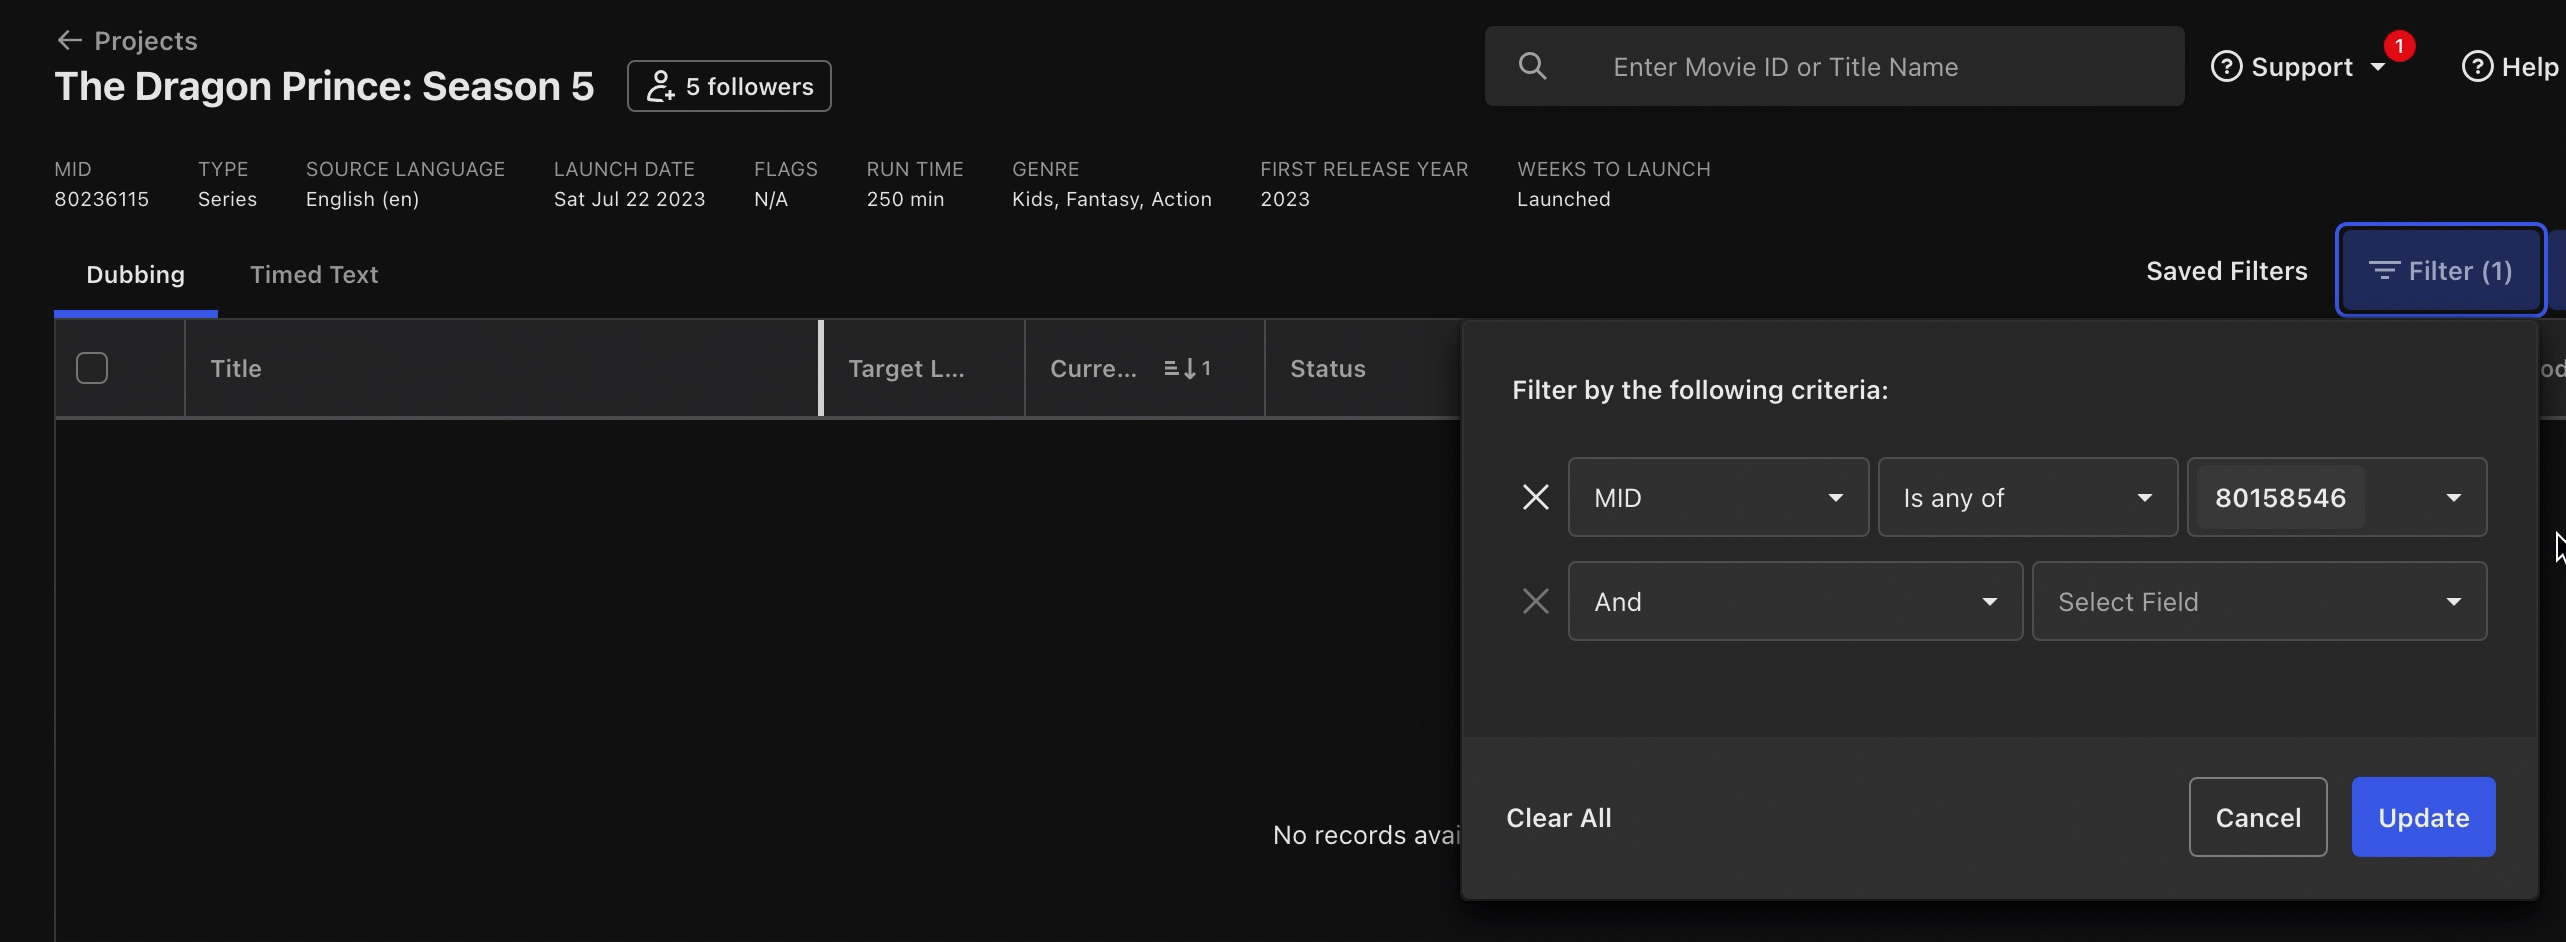
Task: Open the red notification badge
Action: 2399,46
